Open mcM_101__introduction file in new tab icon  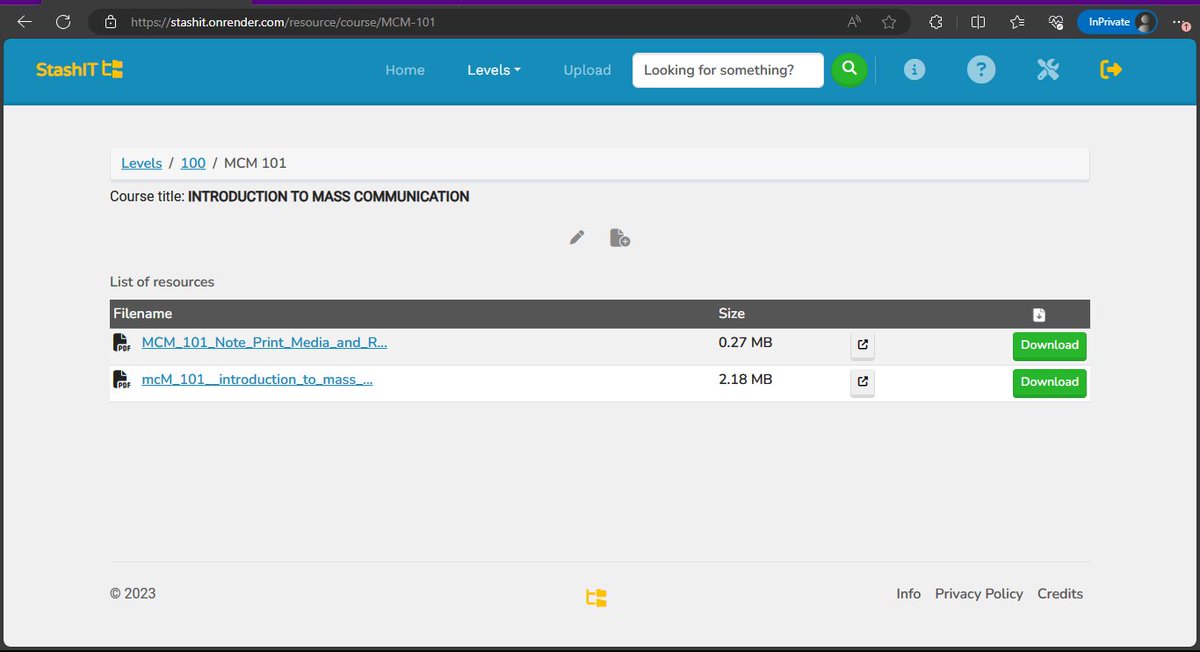pos(863,382)
